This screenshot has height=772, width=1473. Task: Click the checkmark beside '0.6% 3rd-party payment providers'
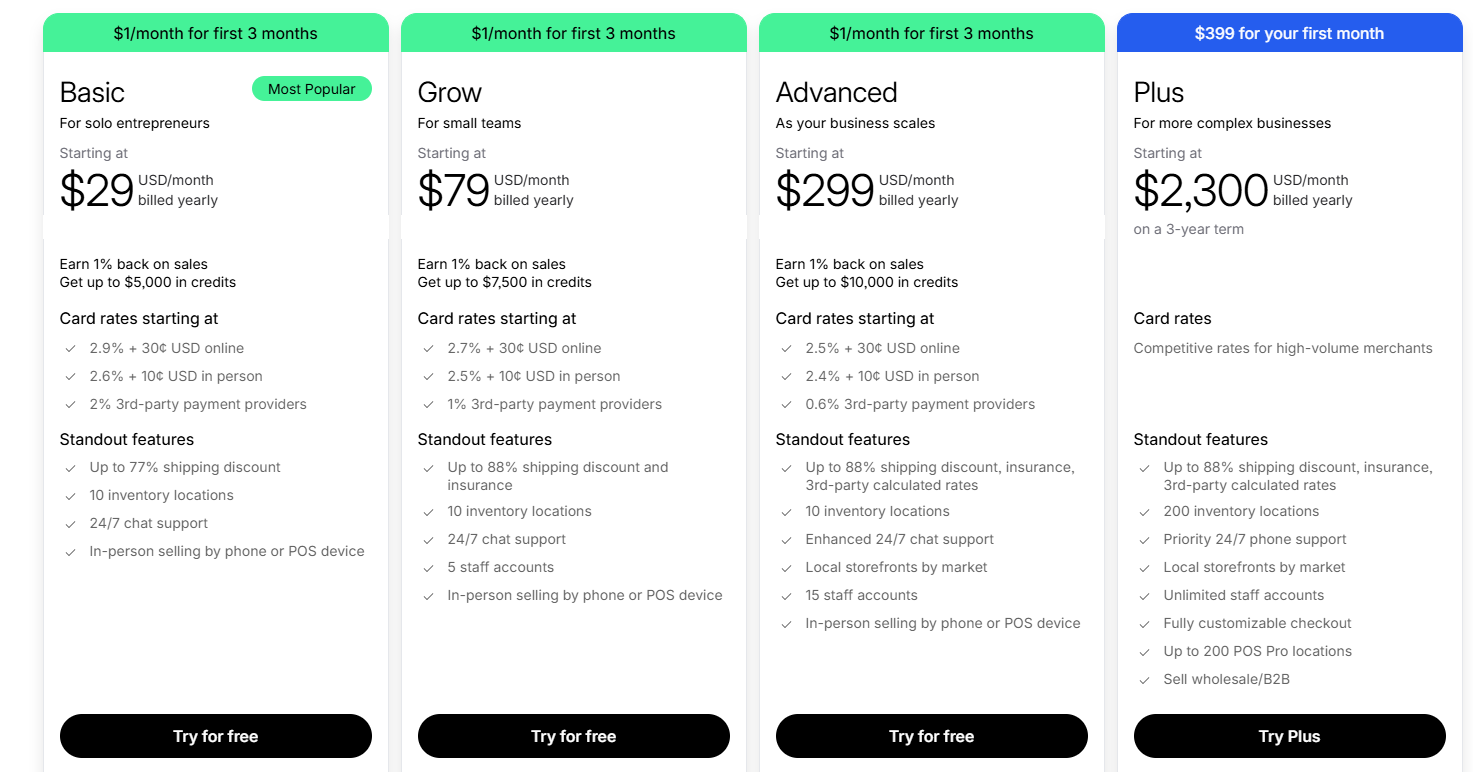[786, 404]
